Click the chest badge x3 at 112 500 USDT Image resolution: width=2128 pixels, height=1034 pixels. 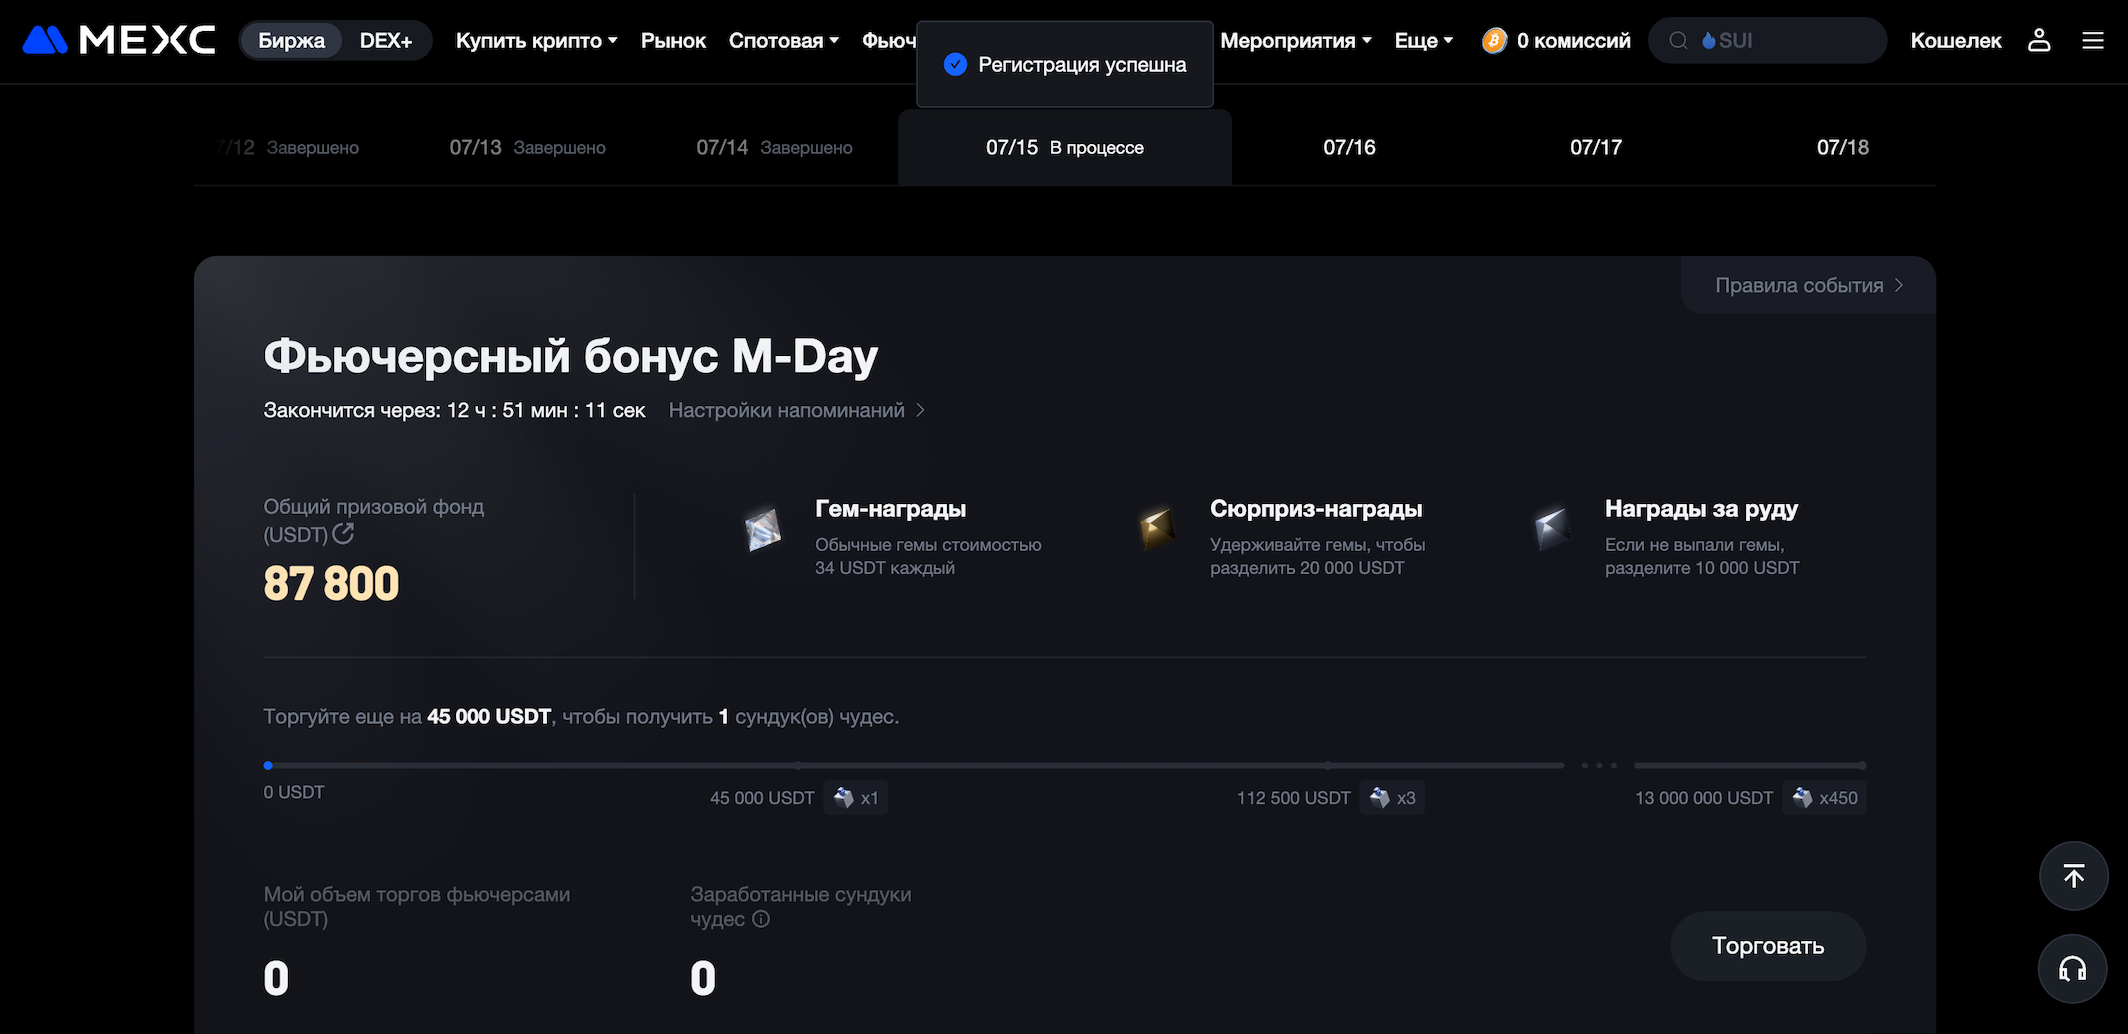point(1392,798)
